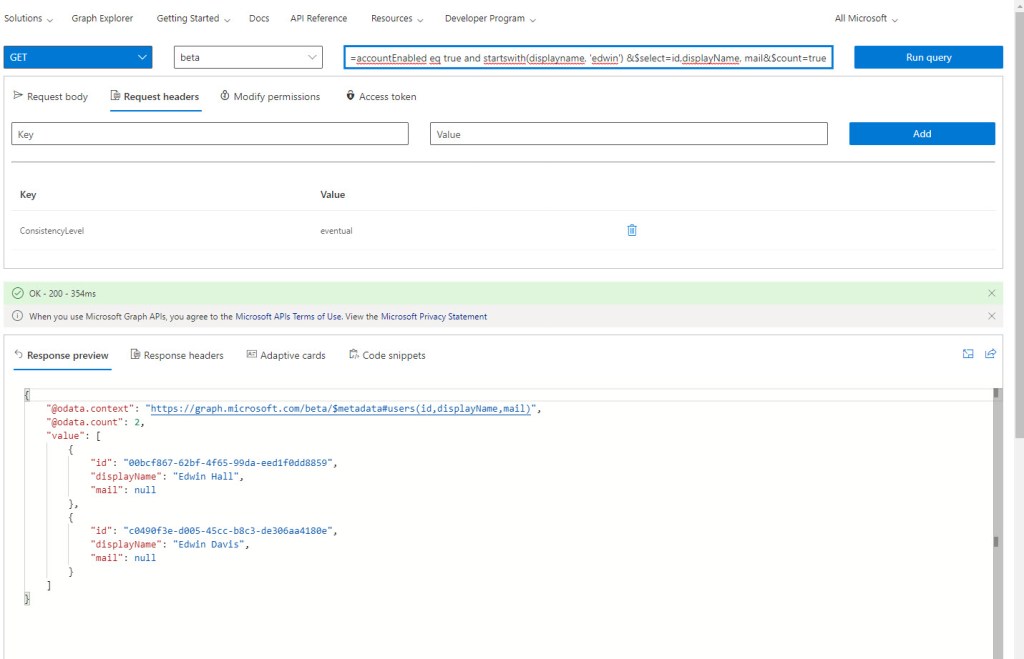Click the header Key input field

210,134
